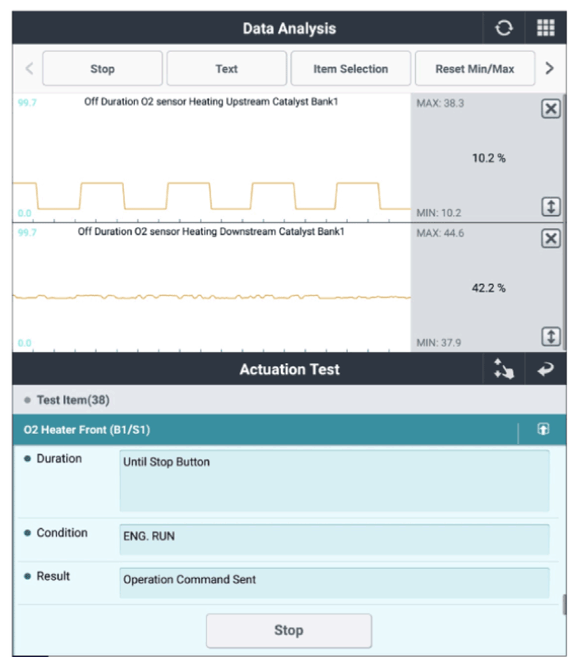Screen dimensions: 577x666
Task: Go to previous toolbar page with left chevron
Action: tap(29, 68)
